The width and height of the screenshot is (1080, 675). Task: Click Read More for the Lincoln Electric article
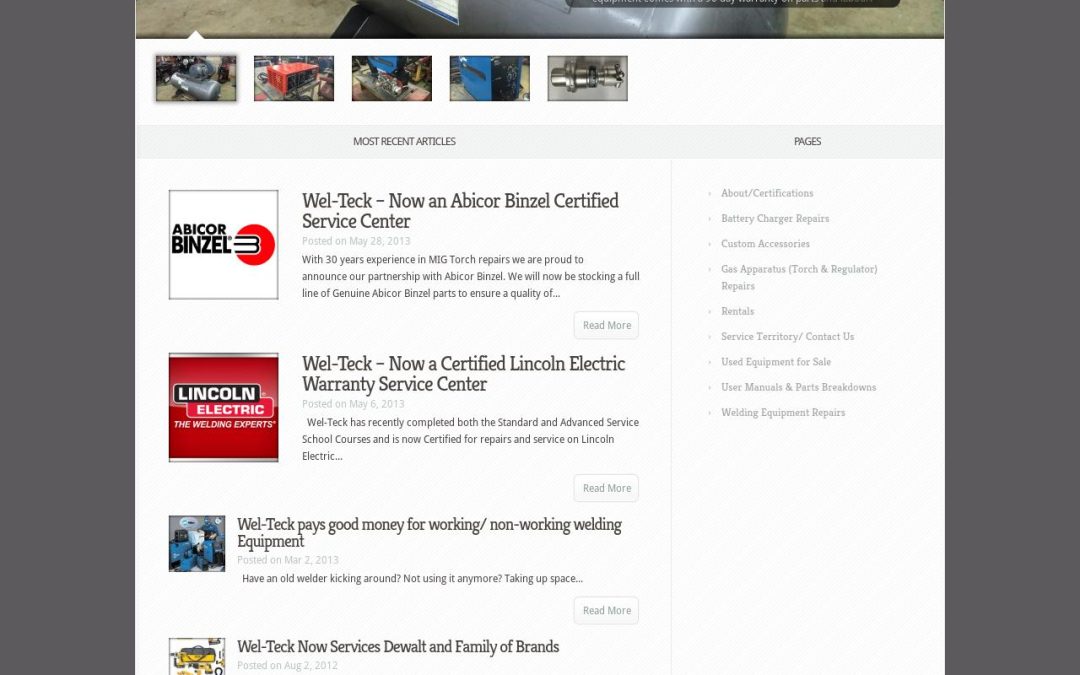coord(606,488)
